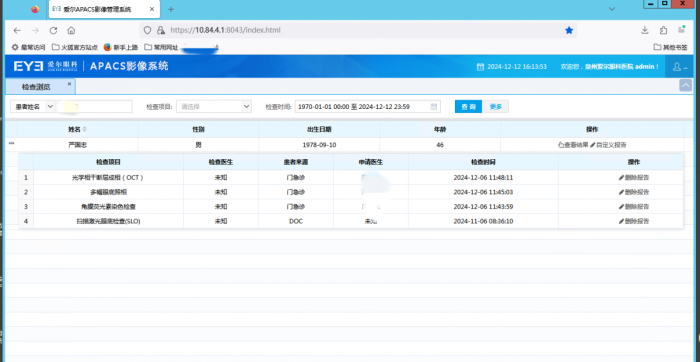Image resolution: width=700 pixels, height=362 pixels.
Task: Click the 检查时间 column header
Action: coord(483,162)
